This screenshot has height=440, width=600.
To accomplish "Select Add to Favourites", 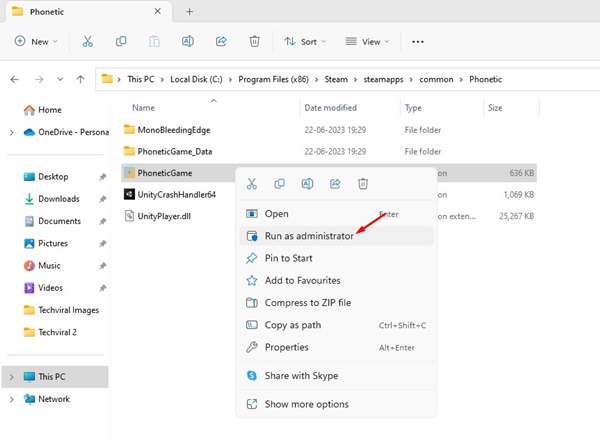I will tap(336, 280).
